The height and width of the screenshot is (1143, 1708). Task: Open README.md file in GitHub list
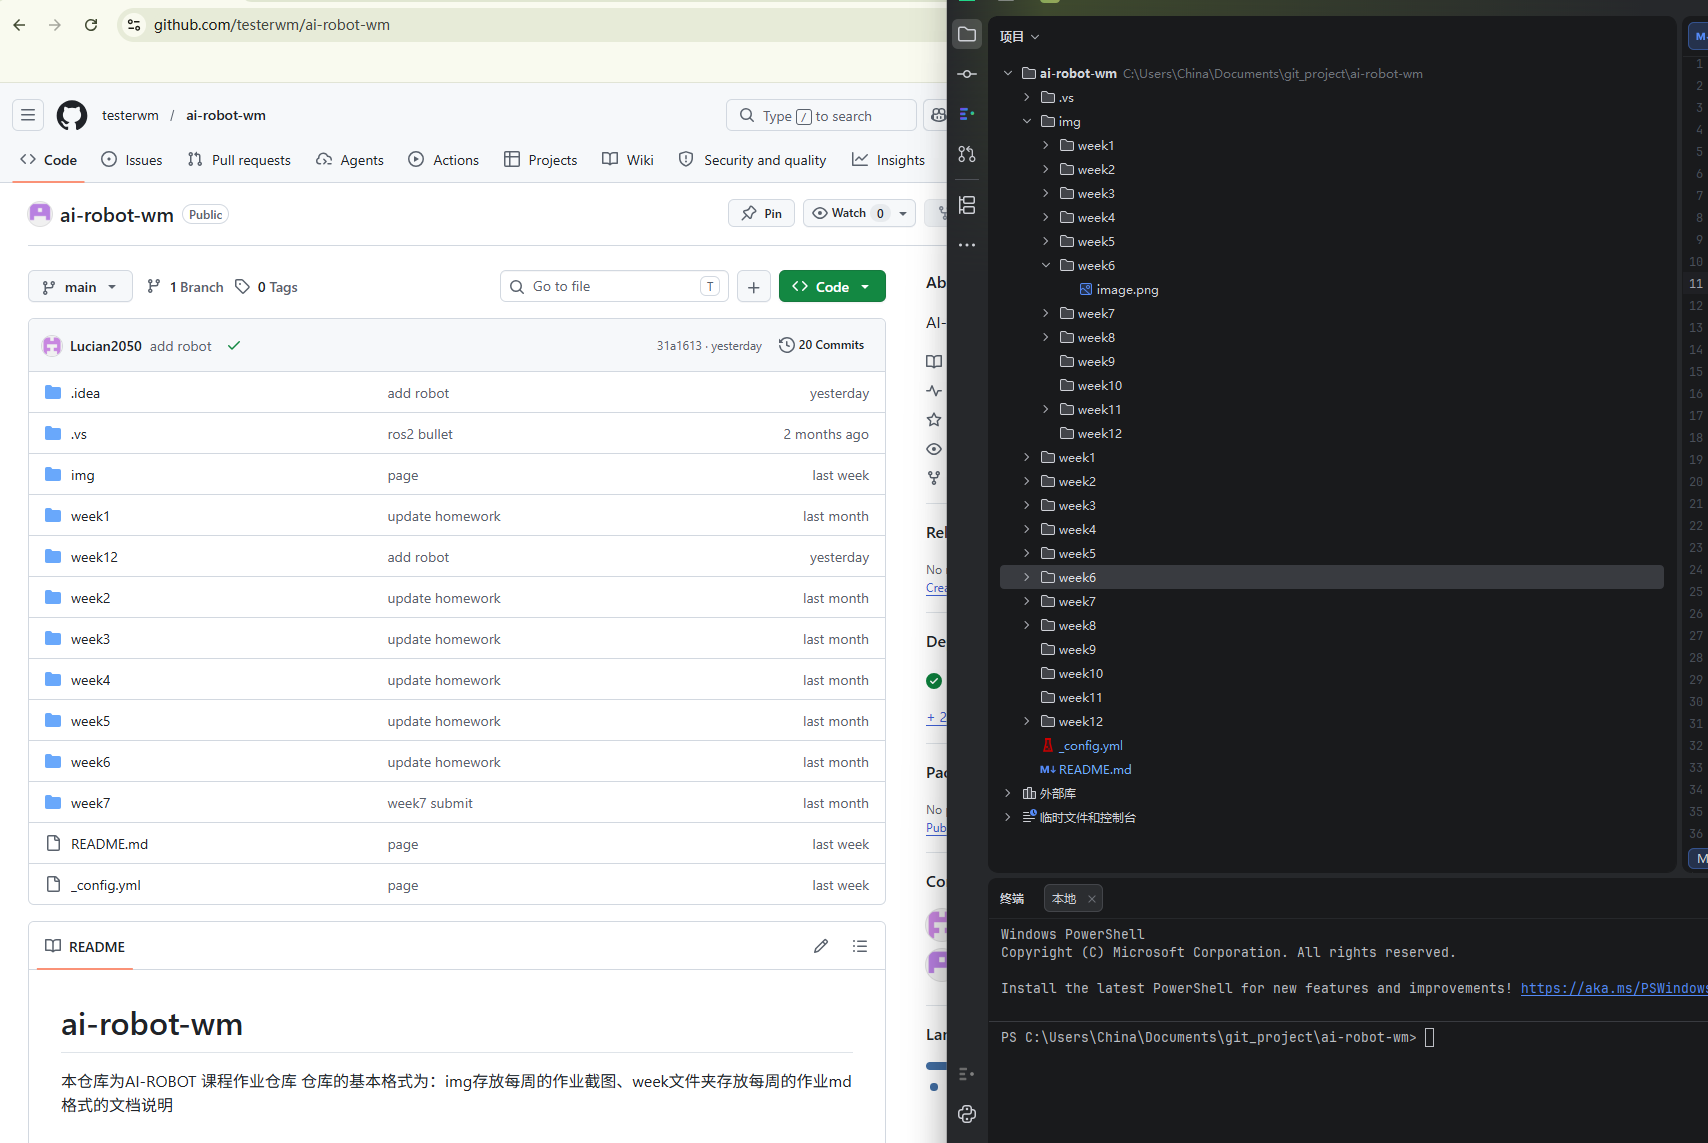(109, 844)
